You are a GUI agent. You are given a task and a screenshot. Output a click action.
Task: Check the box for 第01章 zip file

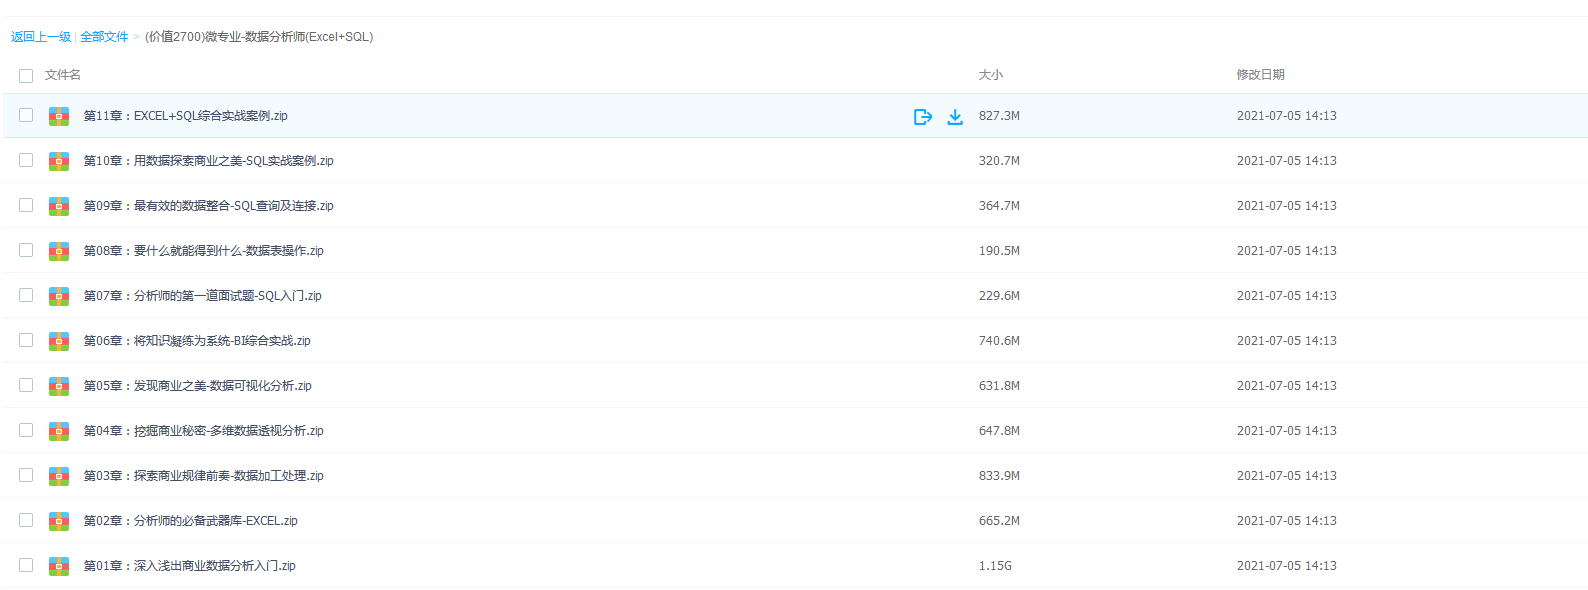[x=26, y=565]
